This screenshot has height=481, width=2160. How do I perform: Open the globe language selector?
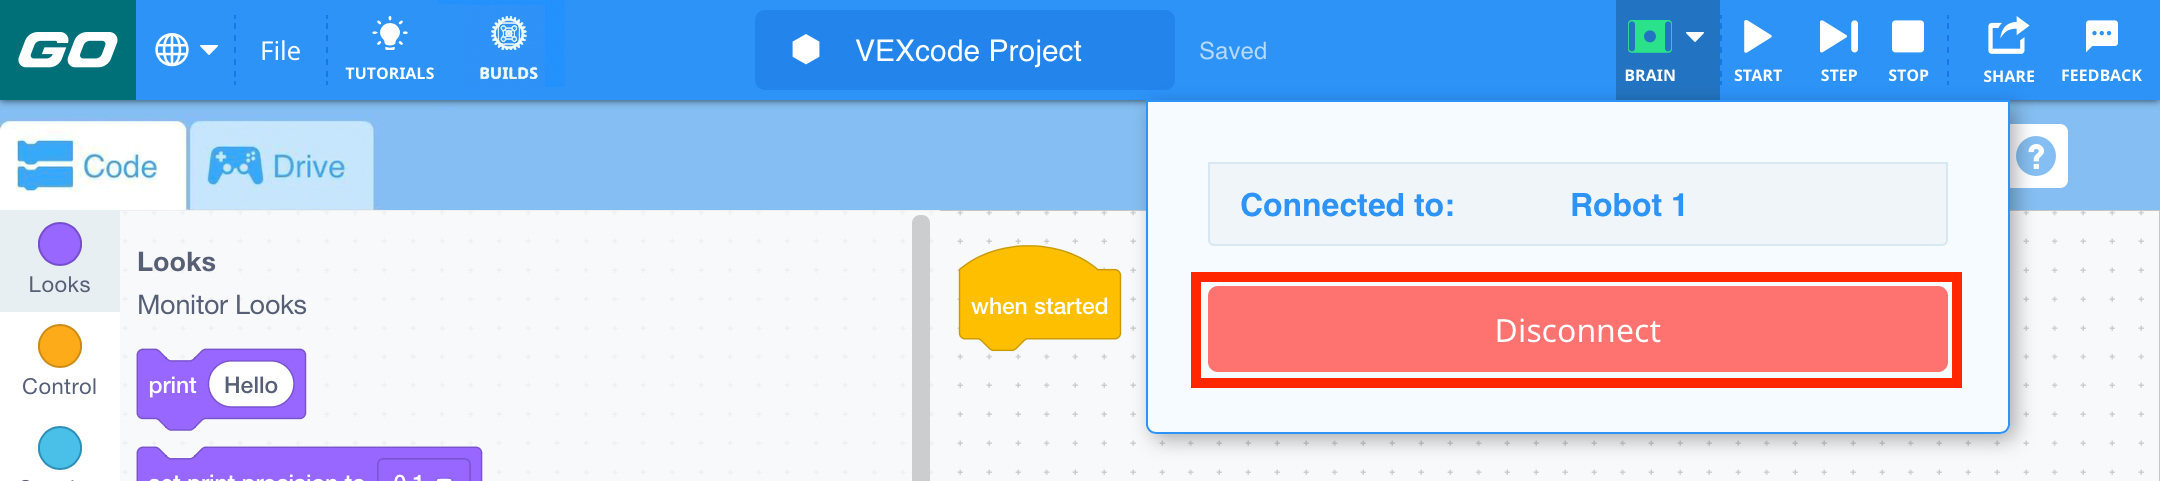(x=173, y=50)
